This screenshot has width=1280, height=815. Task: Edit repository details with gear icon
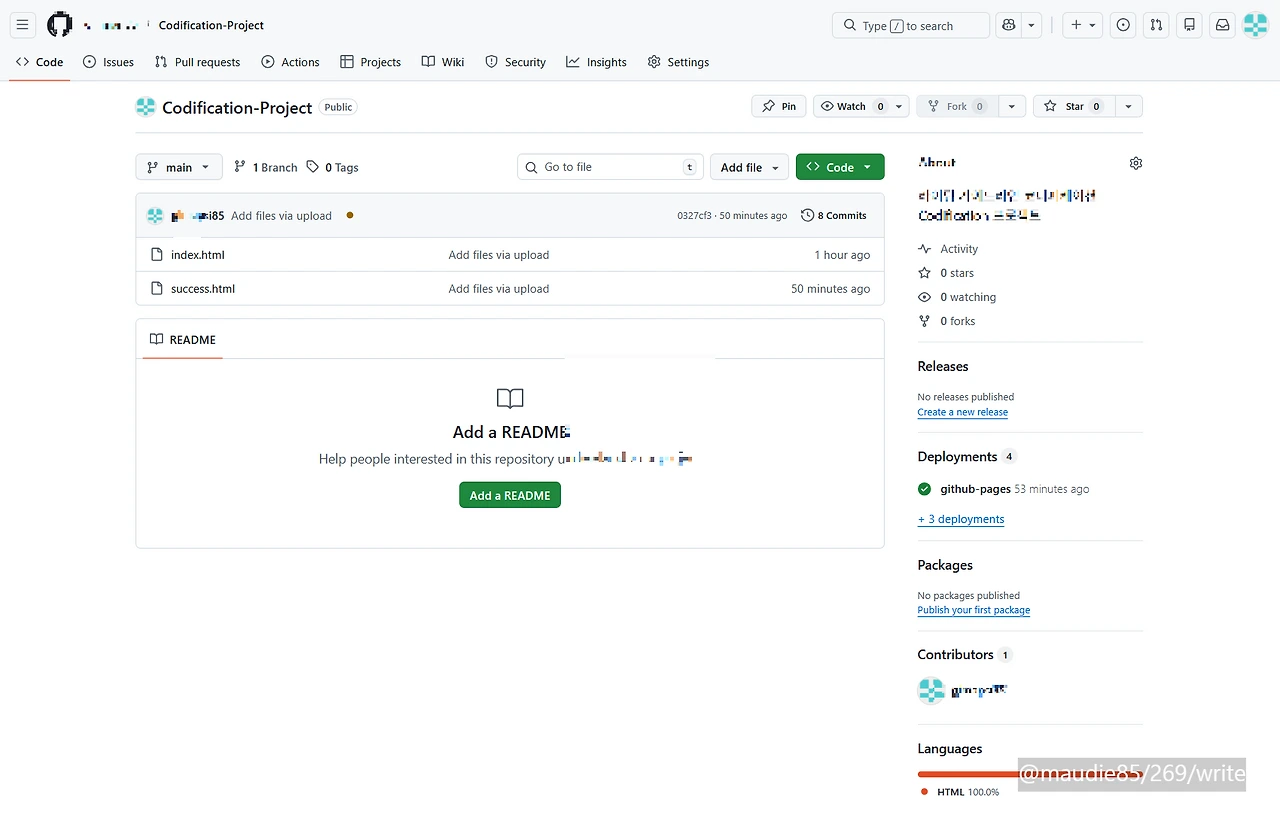(1135, 163)
